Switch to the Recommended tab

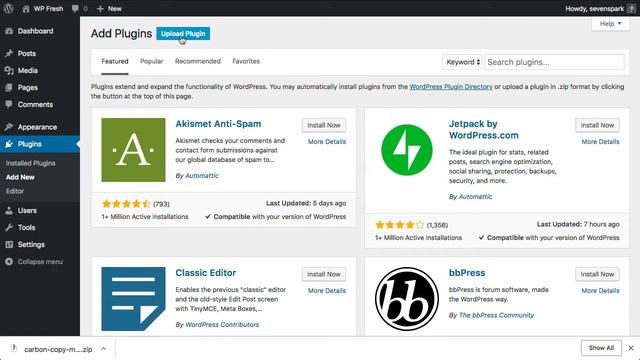coord(198,61)
